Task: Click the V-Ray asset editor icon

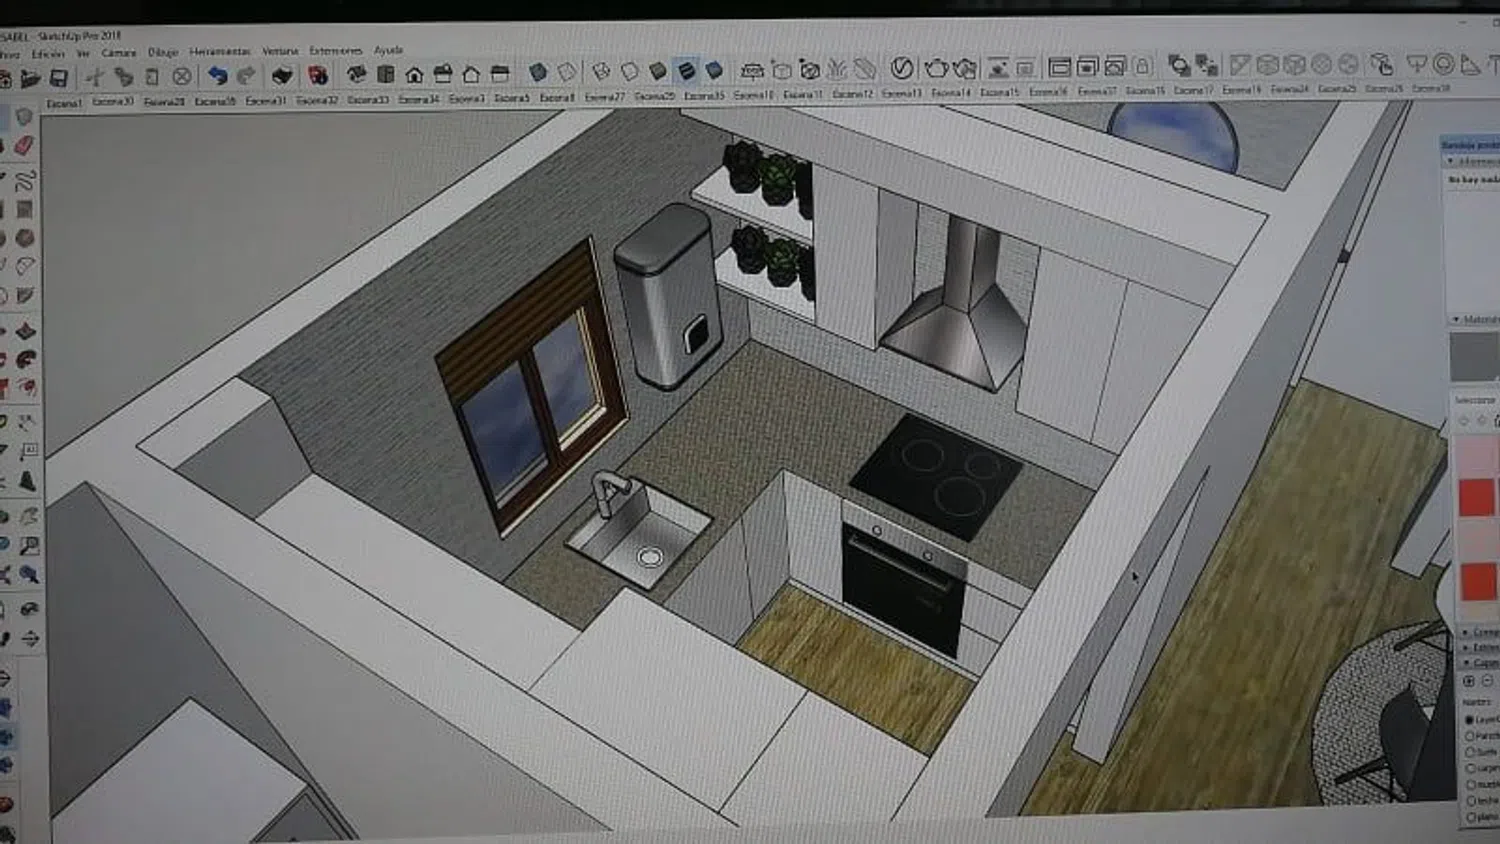Action: click(x=901, y=67)
